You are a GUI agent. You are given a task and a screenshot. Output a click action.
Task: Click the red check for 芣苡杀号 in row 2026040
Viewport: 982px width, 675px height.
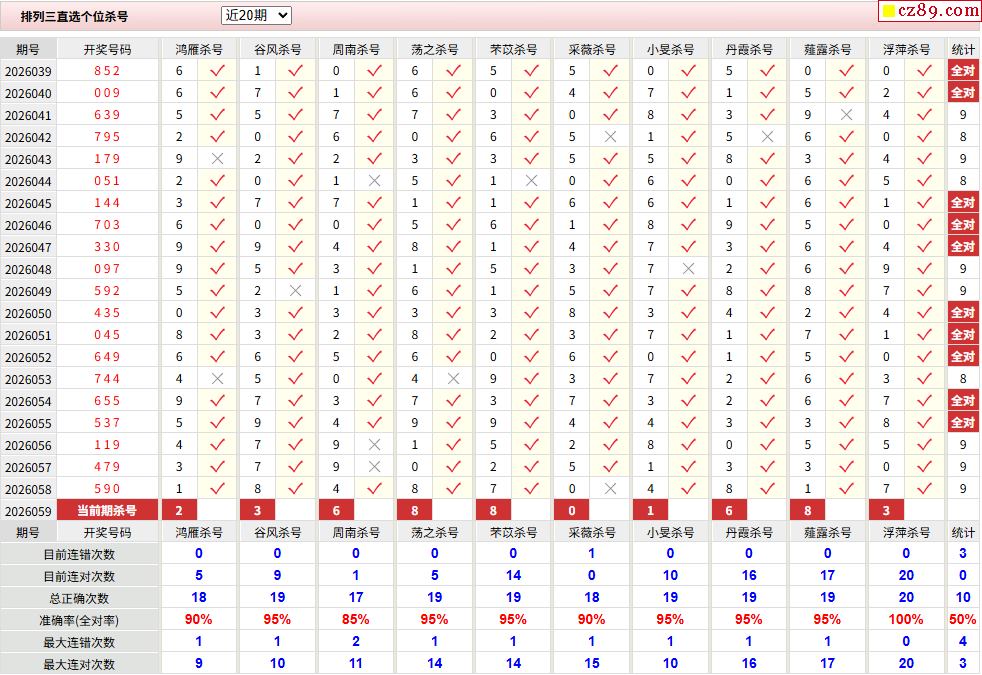tap(532, 93)
